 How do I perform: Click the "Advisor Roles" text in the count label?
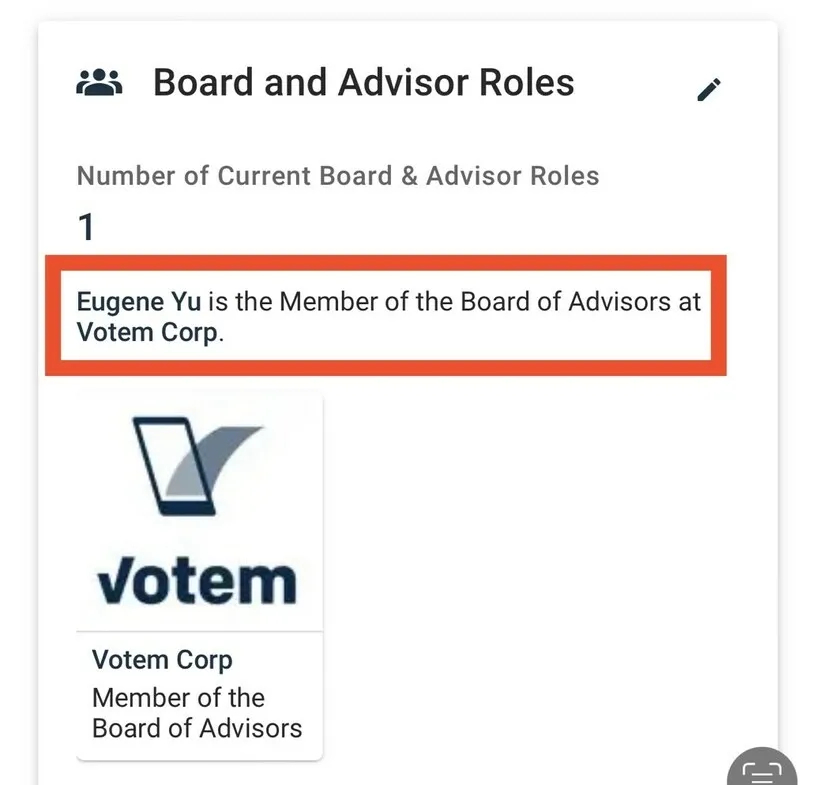(512, 176)
